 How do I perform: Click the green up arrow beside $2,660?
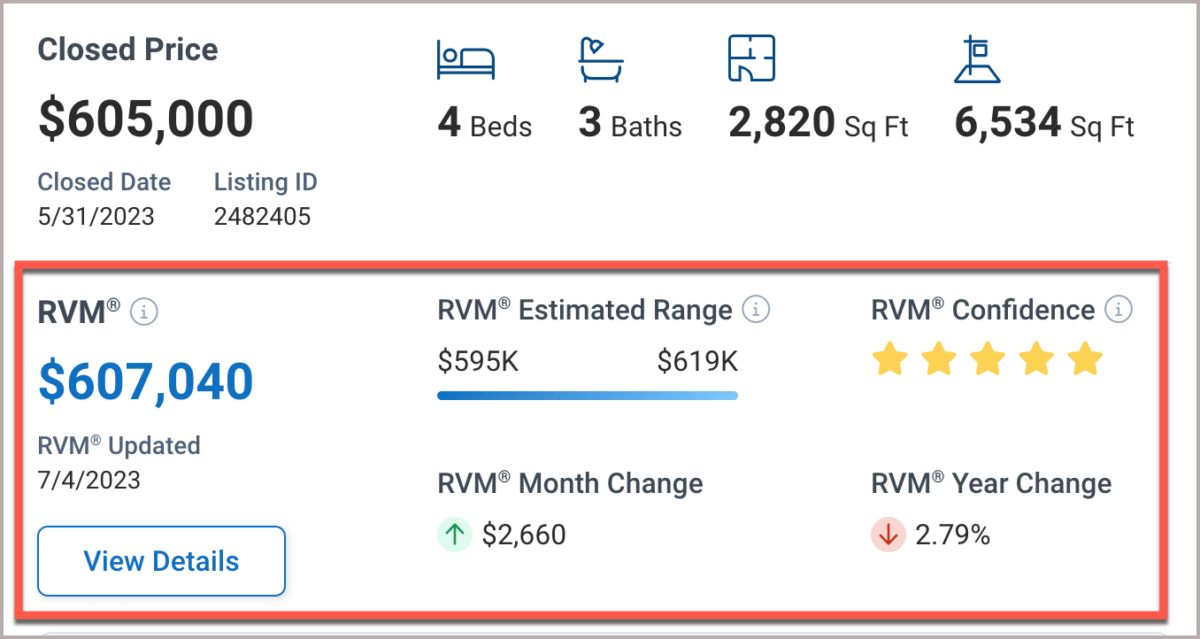[x=455, y=535]
